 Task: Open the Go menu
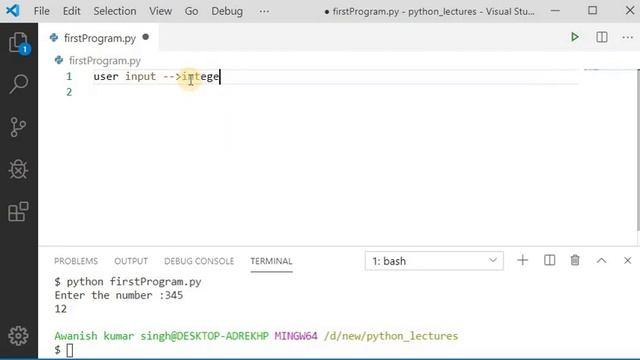[x=191, y=11]
